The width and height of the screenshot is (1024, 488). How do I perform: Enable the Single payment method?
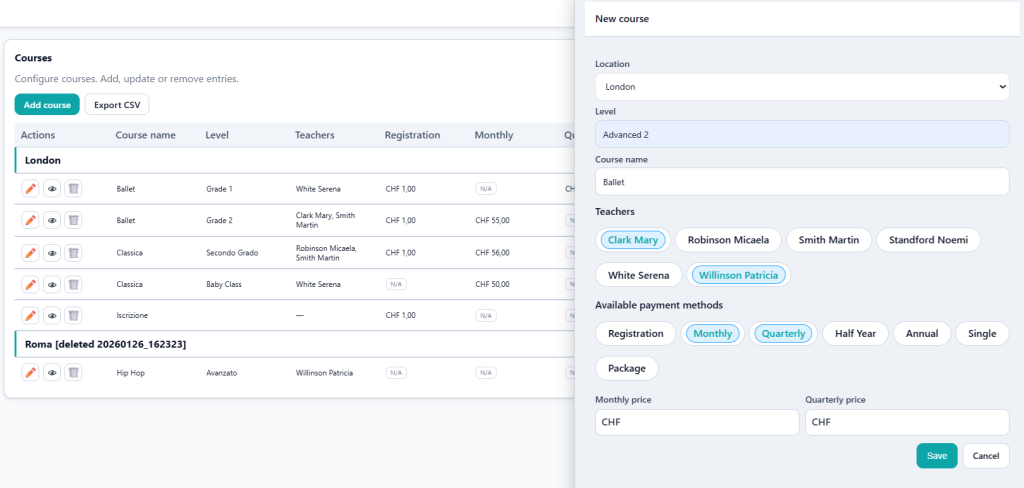click(982, 333)
